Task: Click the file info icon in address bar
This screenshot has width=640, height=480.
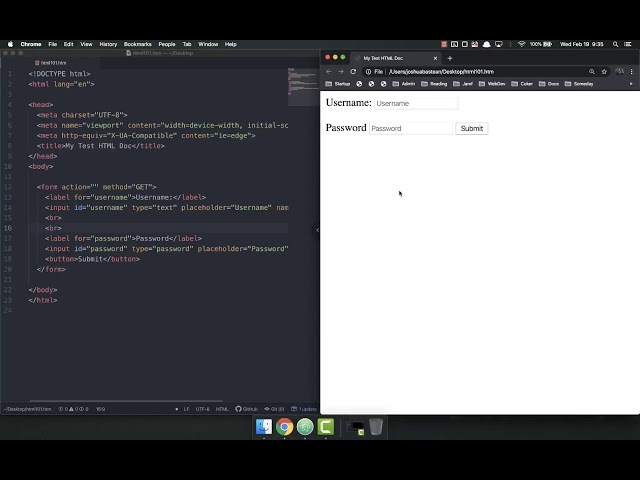Action: [x=368, y=72]
